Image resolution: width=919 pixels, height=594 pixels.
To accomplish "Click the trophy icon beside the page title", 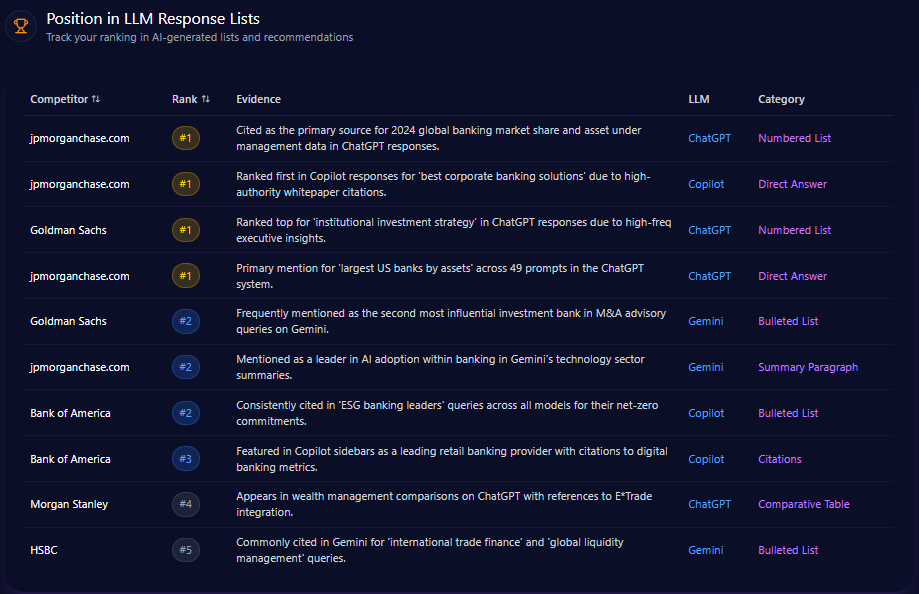I will [21, 26].
